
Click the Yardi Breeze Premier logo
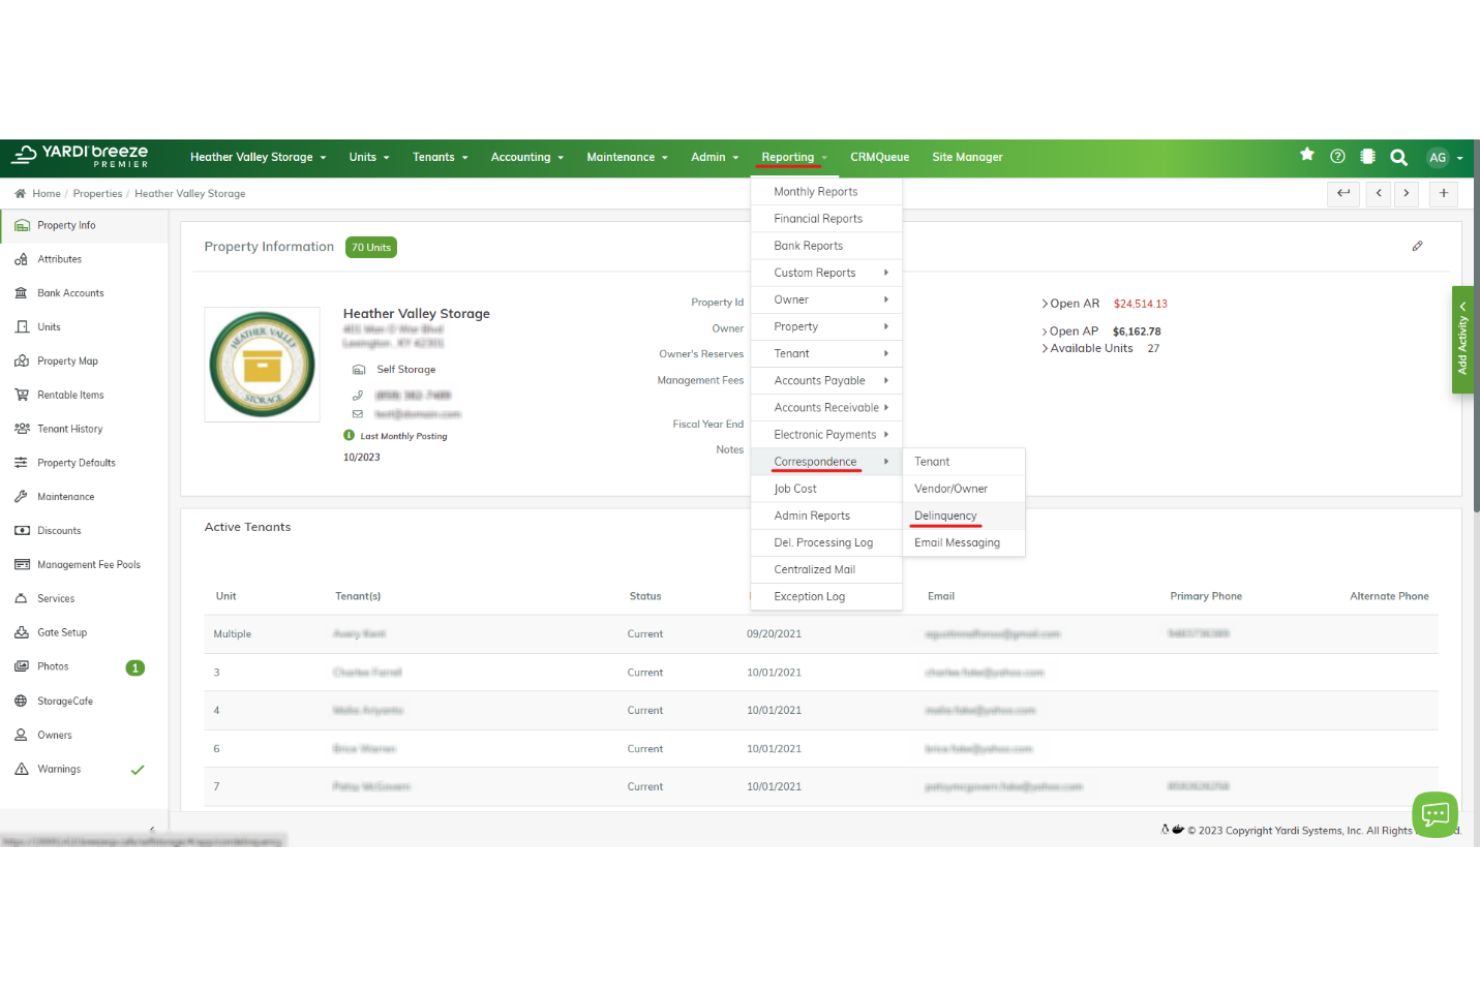[x=80, y=156]
